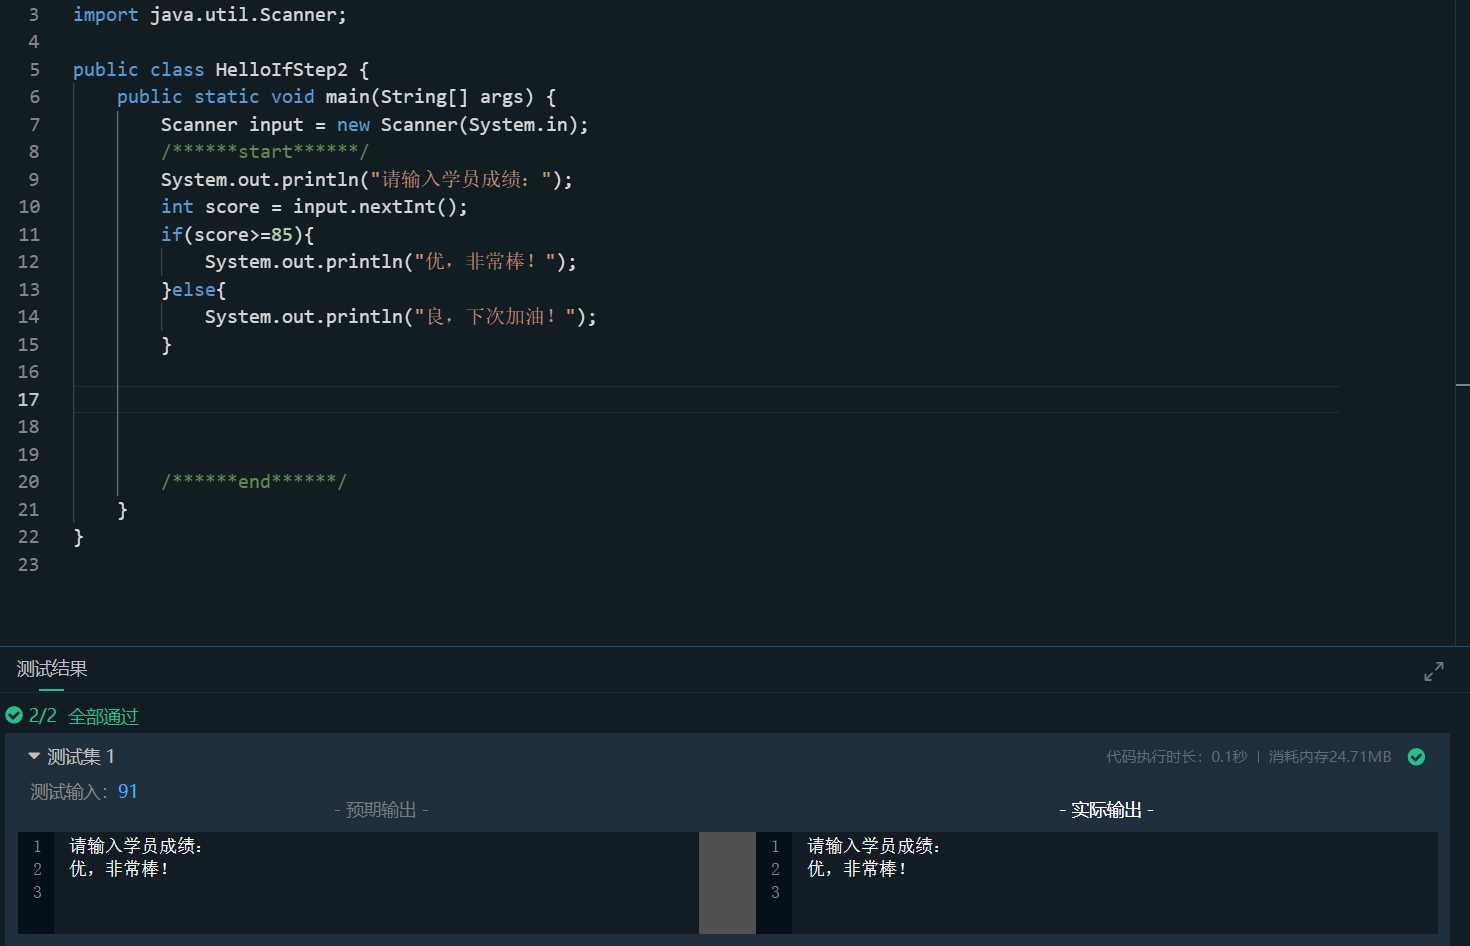Select the 实际输出 header label

click(x=1106, y=810)
